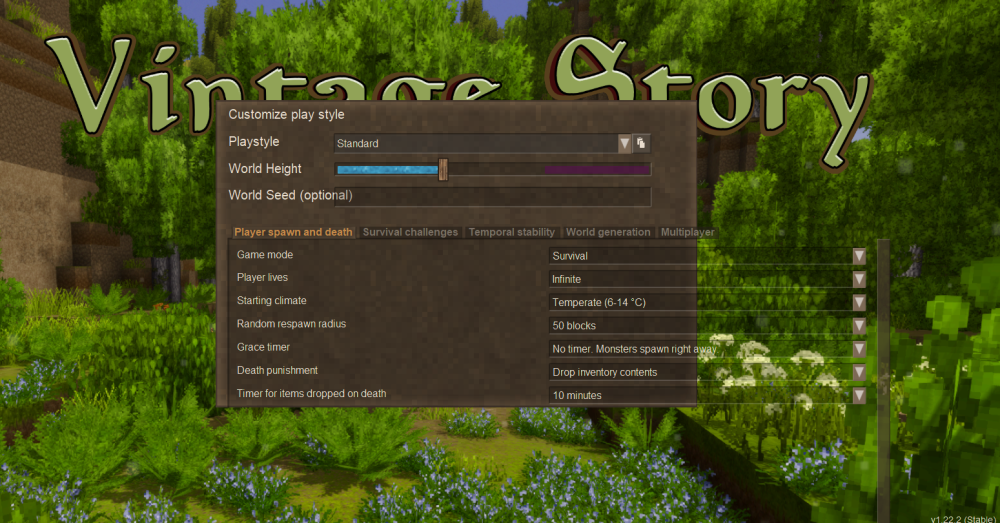
Task: Click the Player lives label
Action: point(262,277)
